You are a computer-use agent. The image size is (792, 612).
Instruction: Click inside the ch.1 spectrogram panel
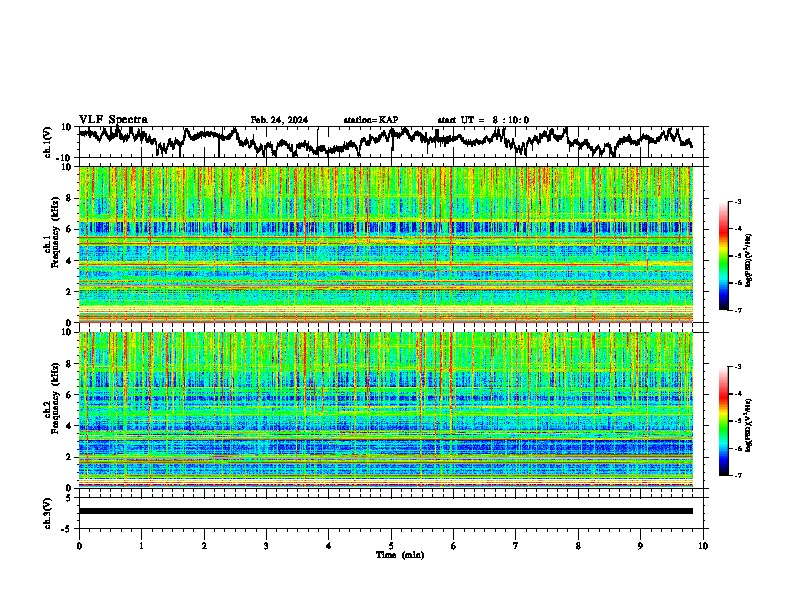point(386,244)
